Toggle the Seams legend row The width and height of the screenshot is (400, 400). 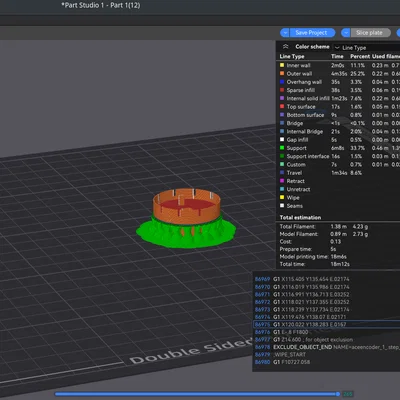pyautogui.click(x=338, y=206)
